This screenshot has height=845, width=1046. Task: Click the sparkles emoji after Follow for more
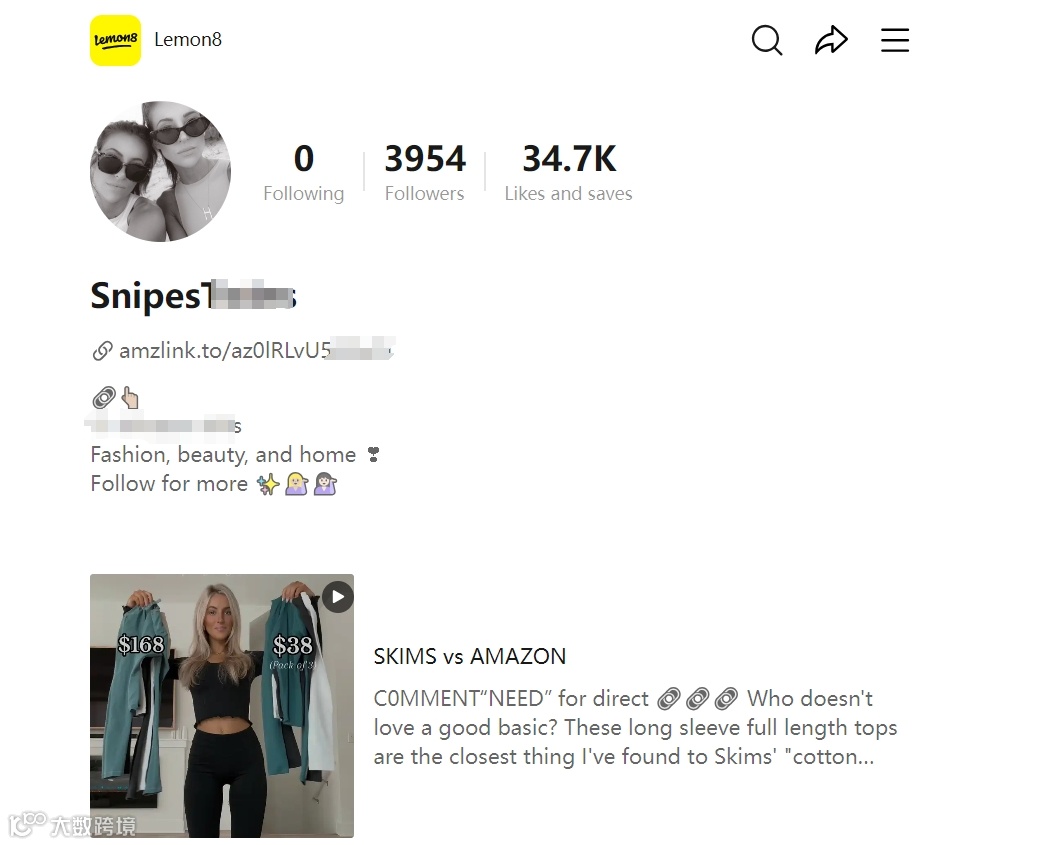(268, 484)
